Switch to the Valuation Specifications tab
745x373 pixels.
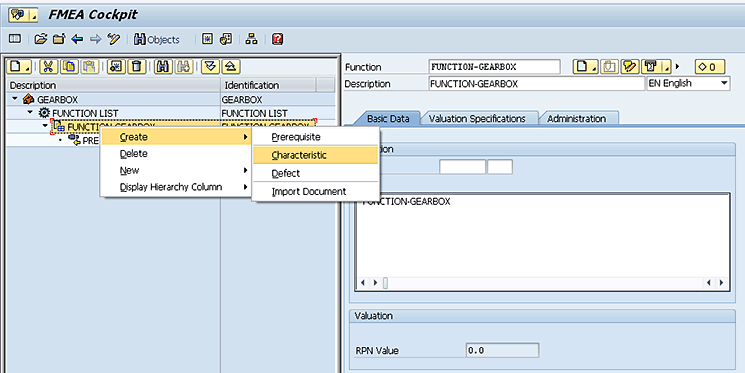[x=477, y=119]
